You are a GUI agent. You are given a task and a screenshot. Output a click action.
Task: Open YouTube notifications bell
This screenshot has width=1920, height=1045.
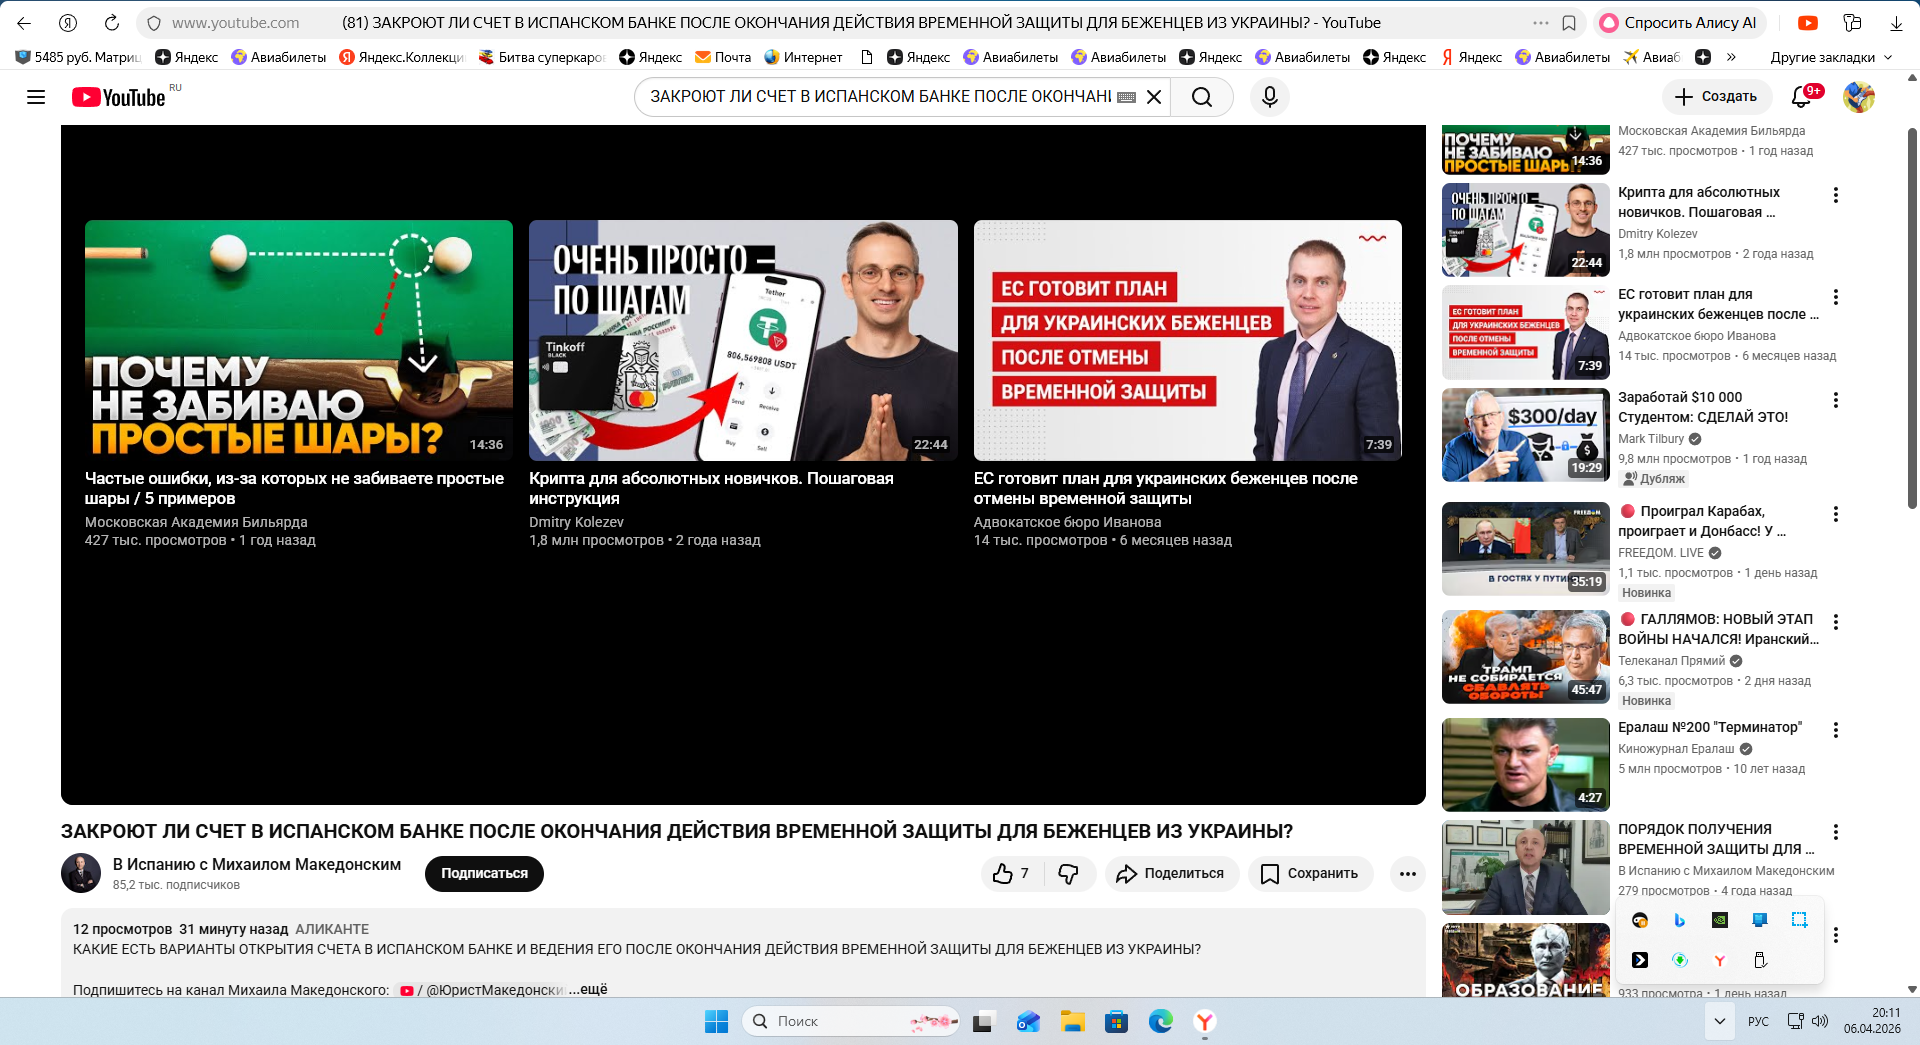(1801, 97)
